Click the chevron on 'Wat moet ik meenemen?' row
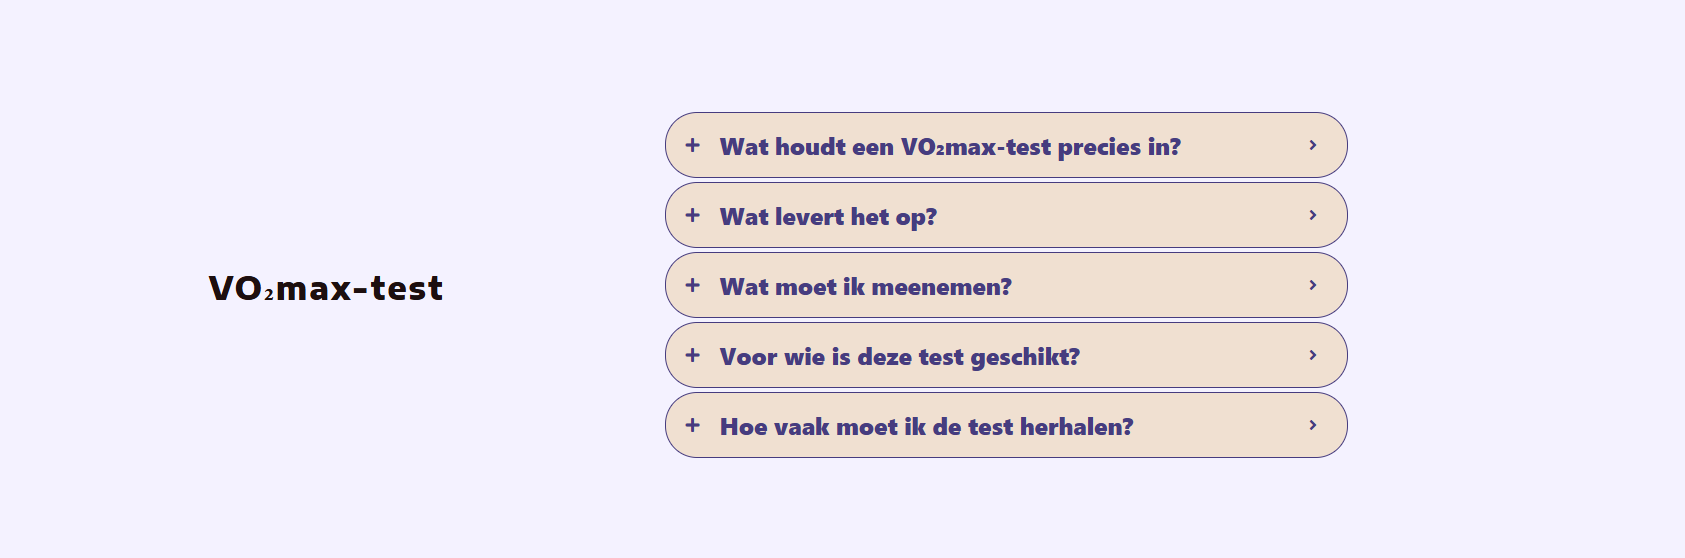This screenshot has height=558, width=1685. point(1313,285)
